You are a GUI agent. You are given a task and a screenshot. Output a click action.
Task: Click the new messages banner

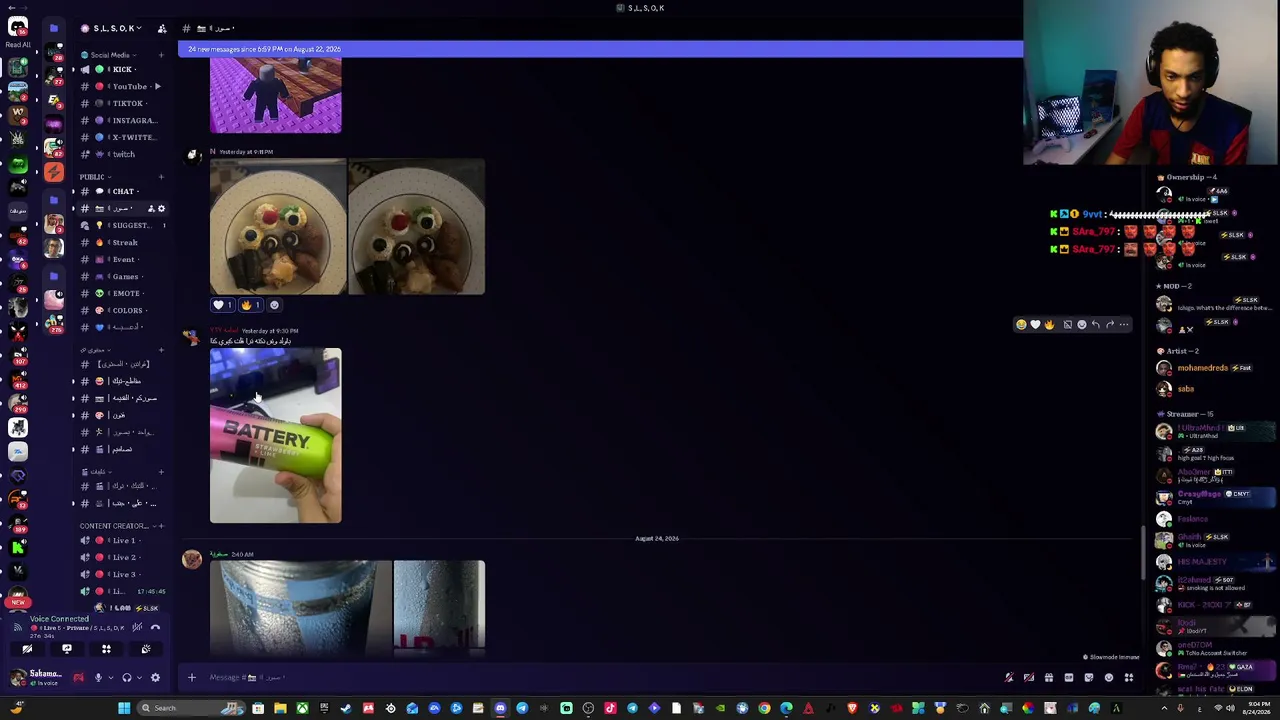click(600, 49)
